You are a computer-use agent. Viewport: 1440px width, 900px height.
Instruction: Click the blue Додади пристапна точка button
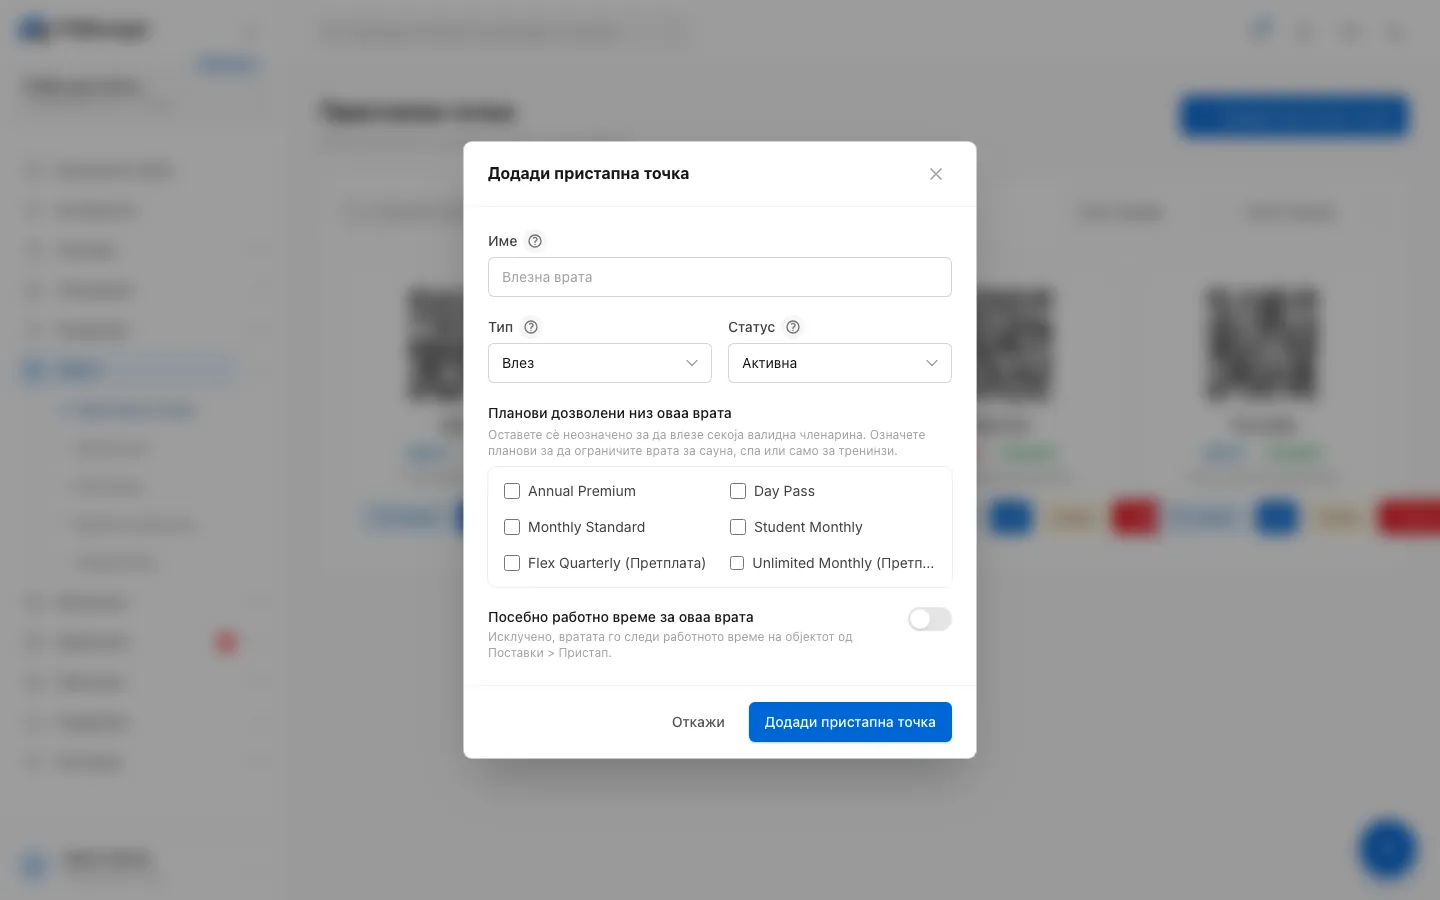coord(850,722)
